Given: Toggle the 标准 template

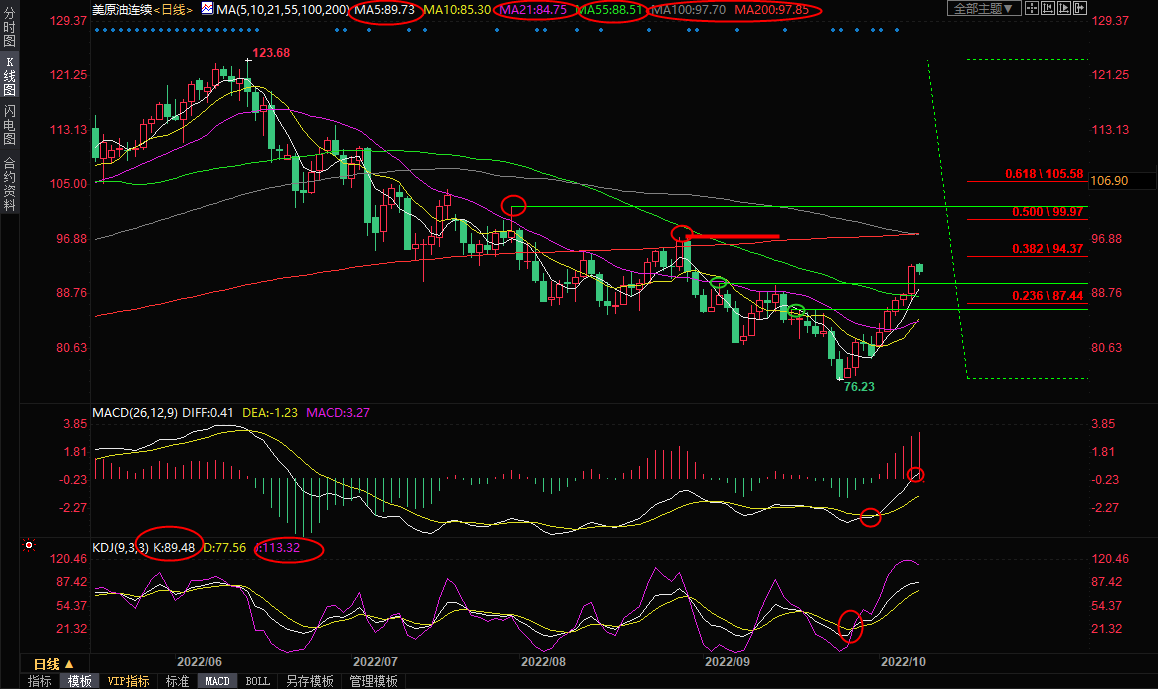Looking at the screenshot, I should tap(177, 681).
